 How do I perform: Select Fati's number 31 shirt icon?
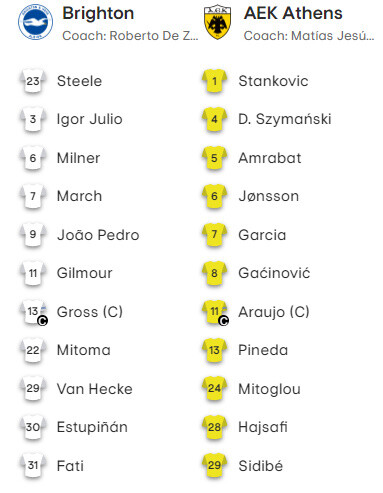[x=33, y=465]
